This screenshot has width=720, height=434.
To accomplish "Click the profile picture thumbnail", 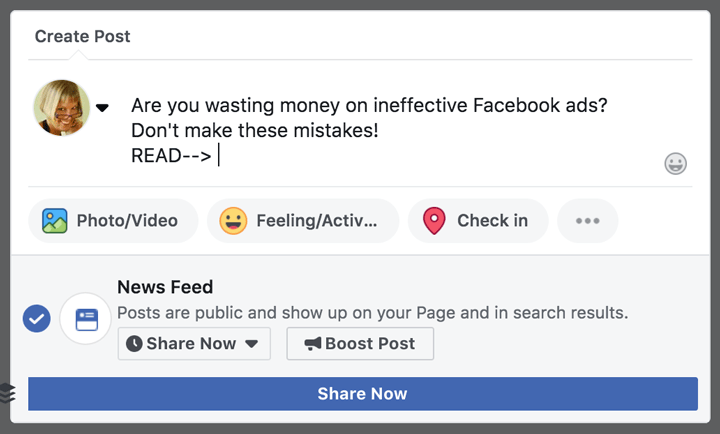I will tap(62, 108).
